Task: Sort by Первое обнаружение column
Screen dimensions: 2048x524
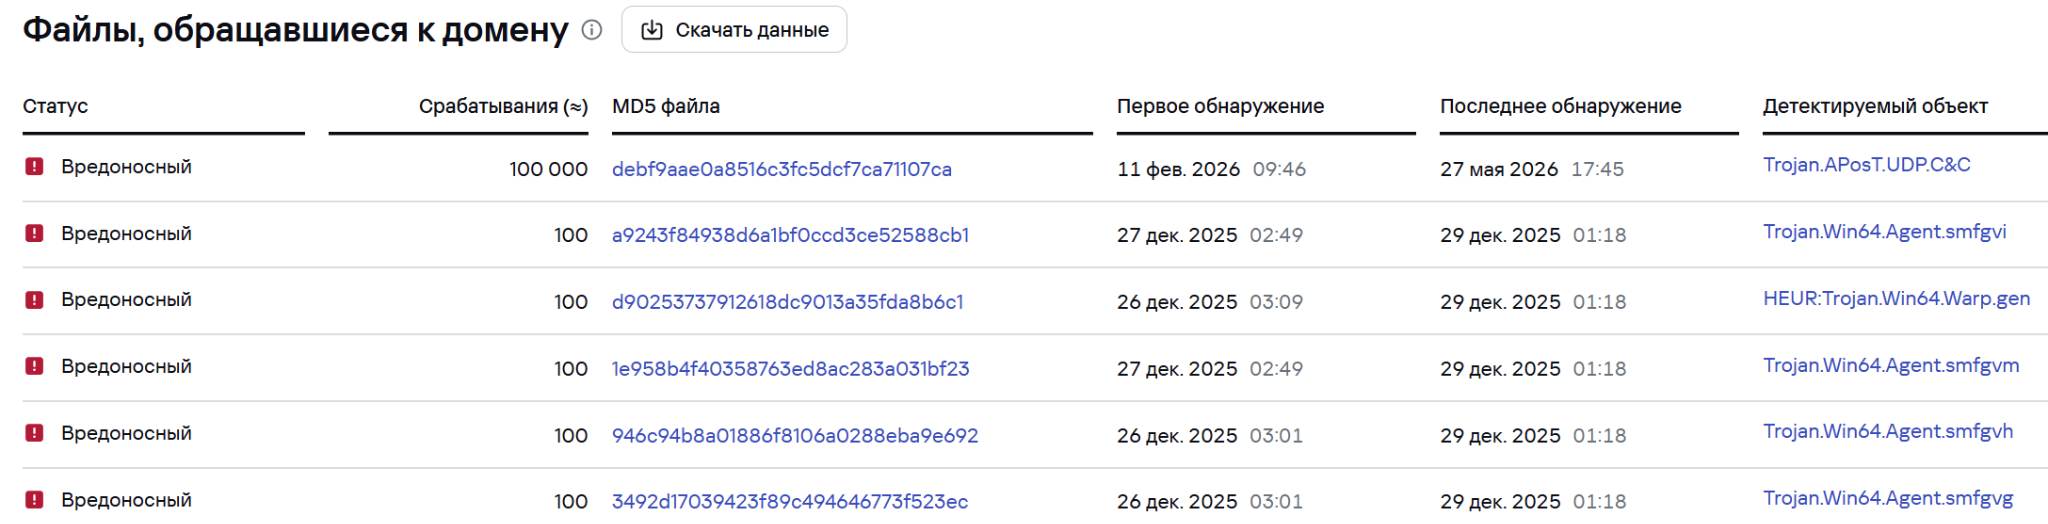Action: click(1220, 106)
